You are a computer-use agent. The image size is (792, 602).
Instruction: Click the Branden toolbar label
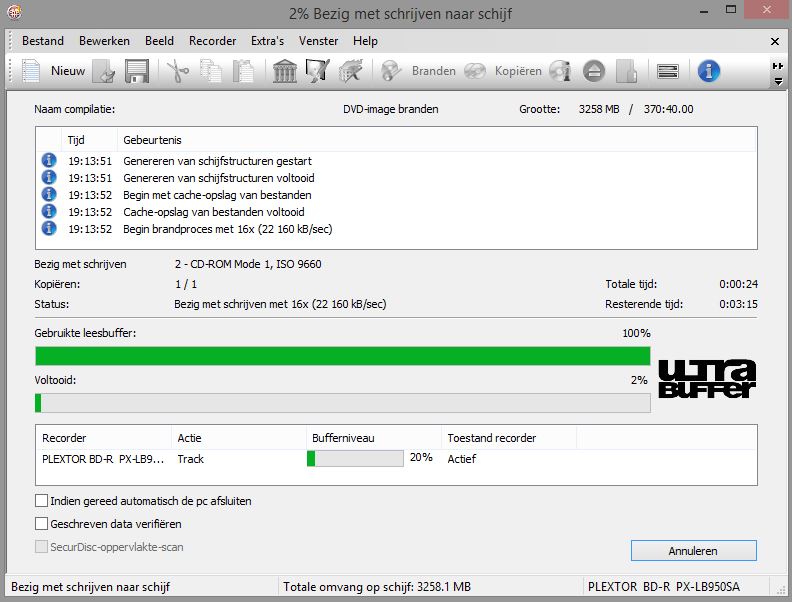433,71
